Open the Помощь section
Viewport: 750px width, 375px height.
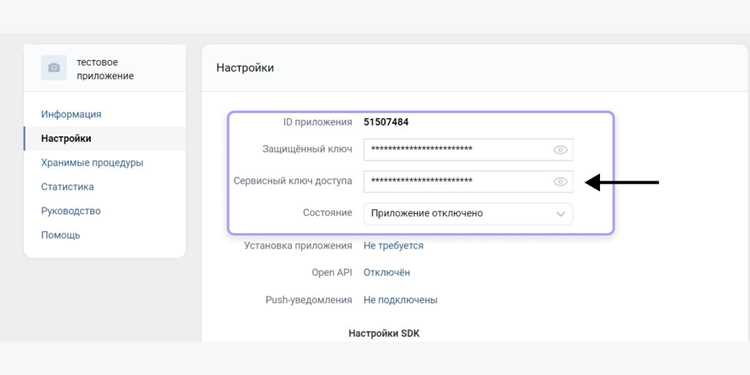61,235
